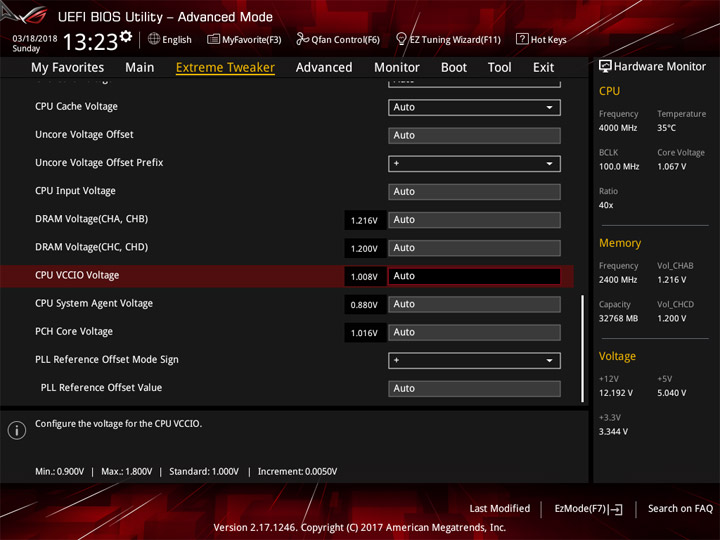This screenshot has height=540, width=720.
Task: Click the settings list vertical scrollbar
Action: [583, 349]
